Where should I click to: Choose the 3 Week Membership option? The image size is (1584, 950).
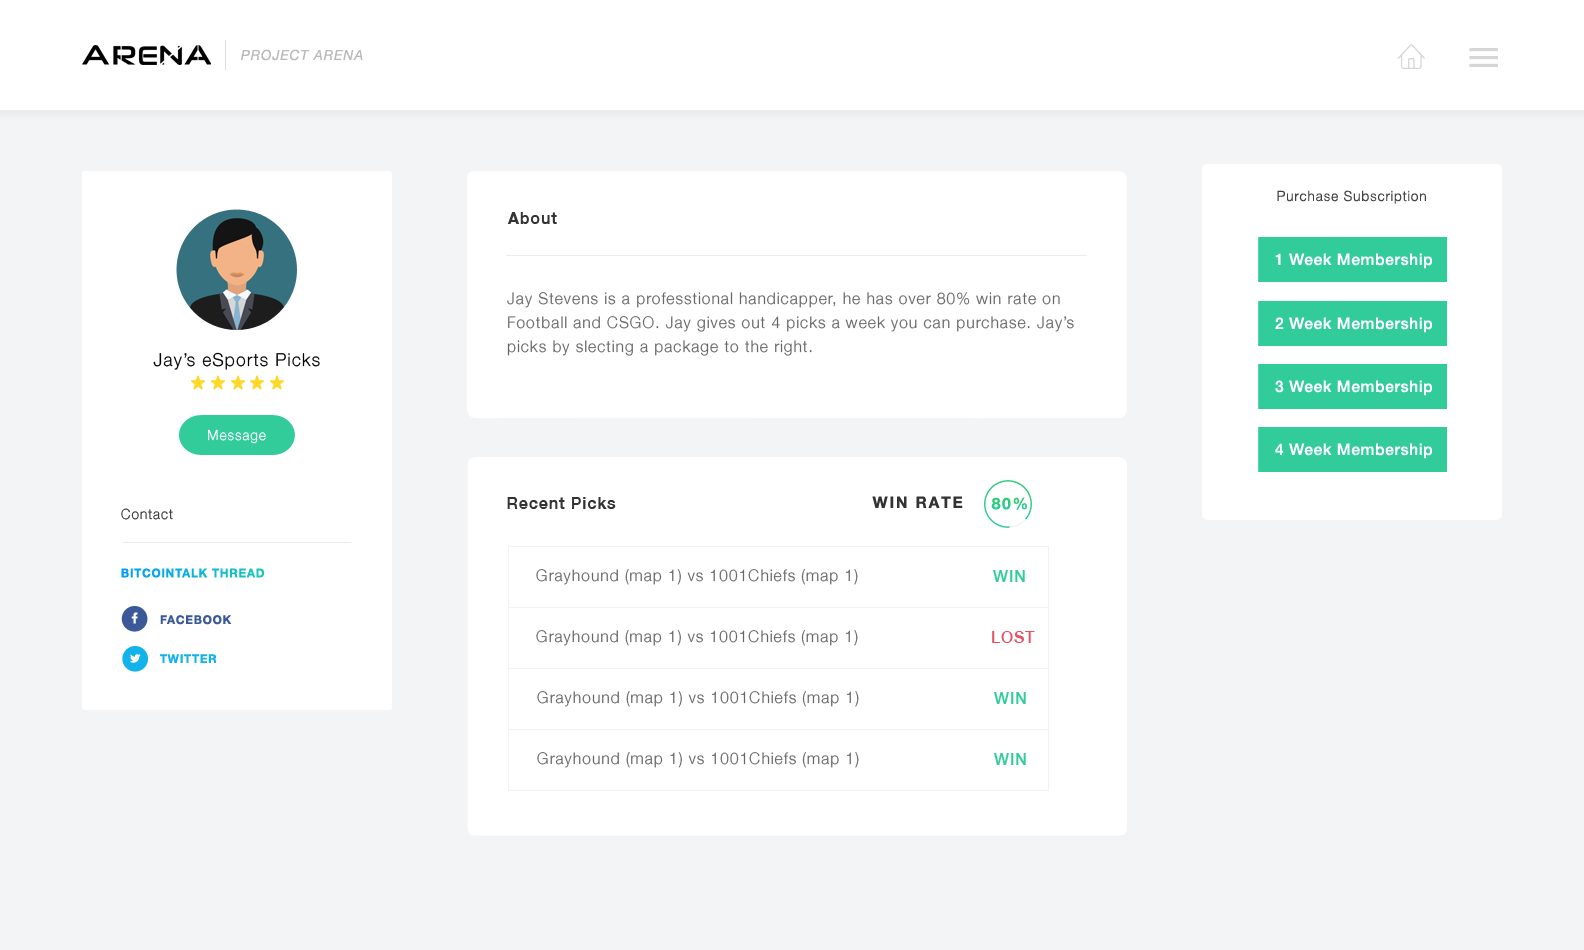tap(1352, 387)
